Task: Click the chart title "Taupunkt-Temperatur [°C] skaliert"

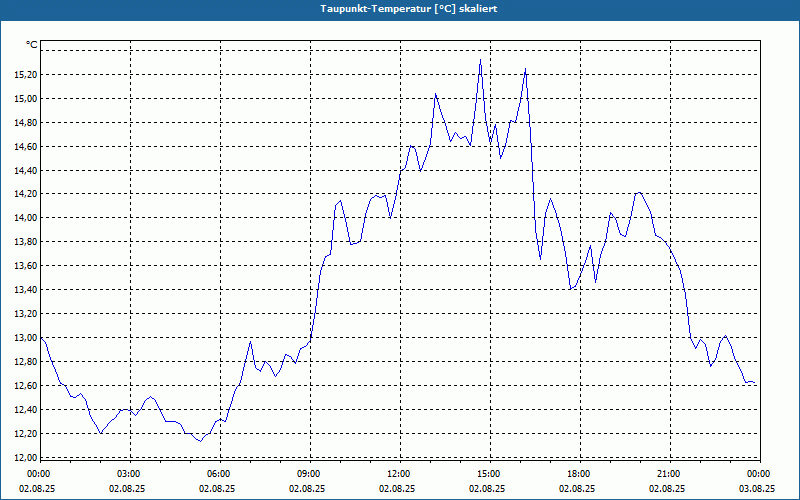Action: (x=409, y=9)
